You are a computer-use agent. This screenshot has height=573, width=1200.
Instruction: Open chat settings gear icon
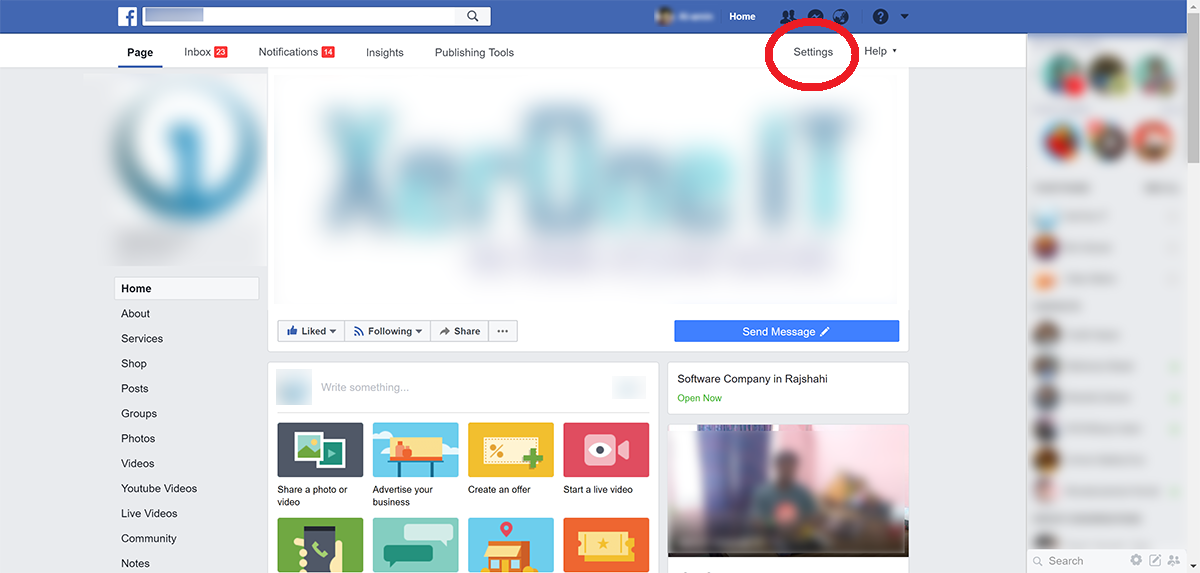pos(1136,560)
